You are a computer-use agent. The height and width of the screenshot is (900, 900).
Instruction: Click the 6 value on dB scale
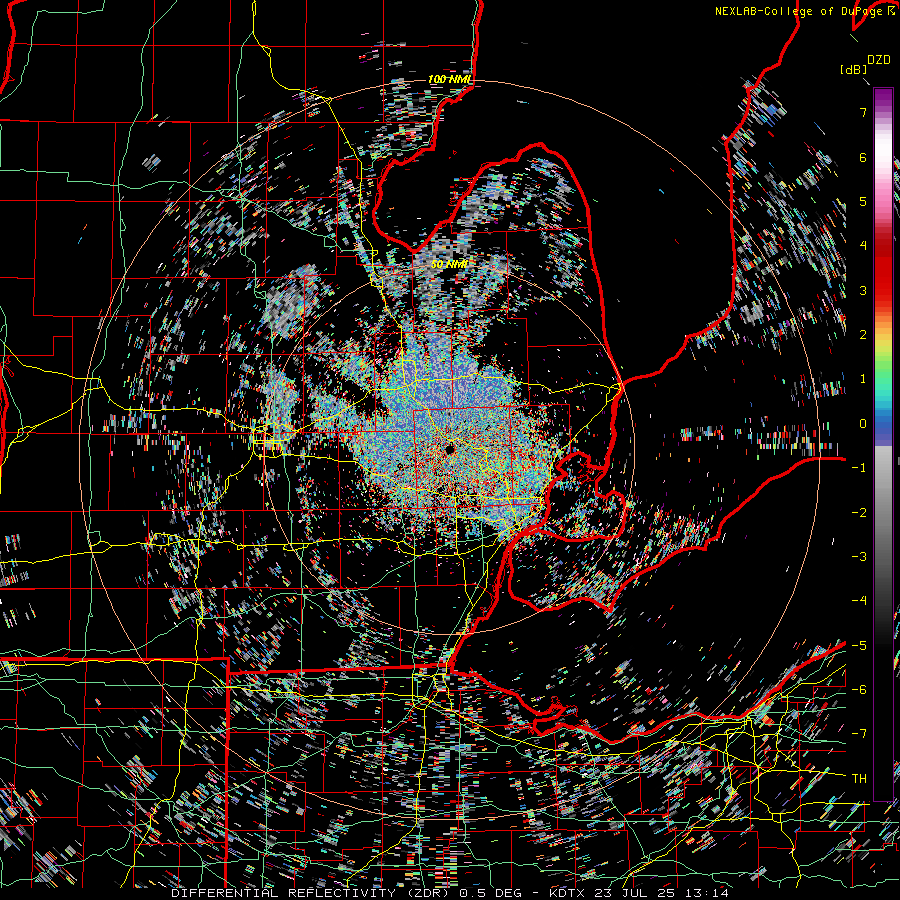(863, 157)
